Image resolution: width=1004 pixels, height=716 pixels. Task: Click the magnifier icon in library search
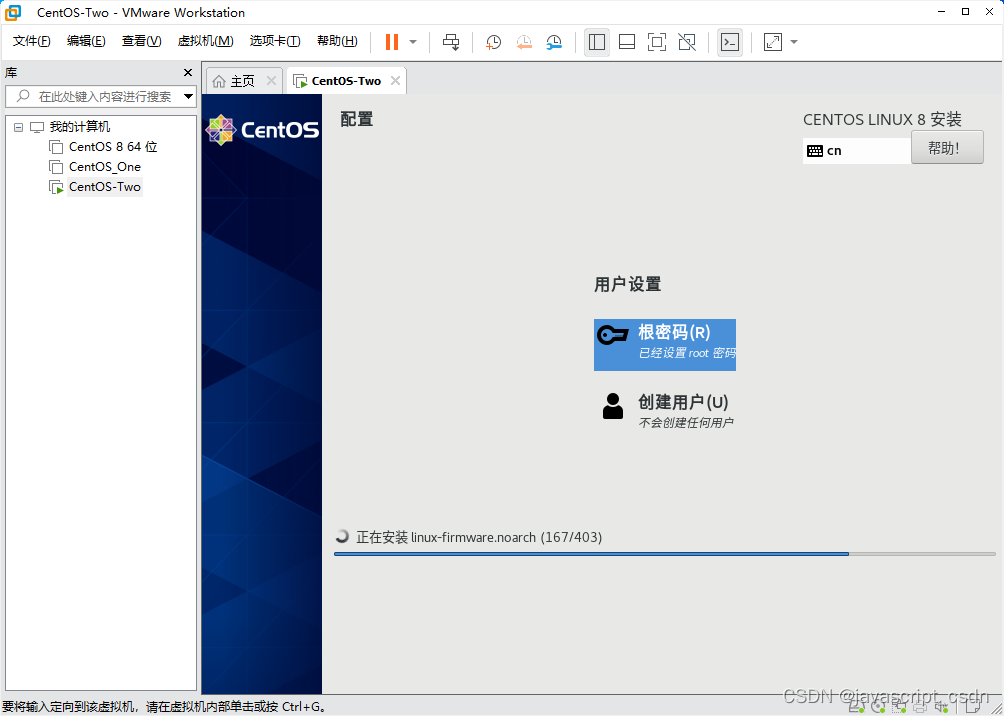23,97
